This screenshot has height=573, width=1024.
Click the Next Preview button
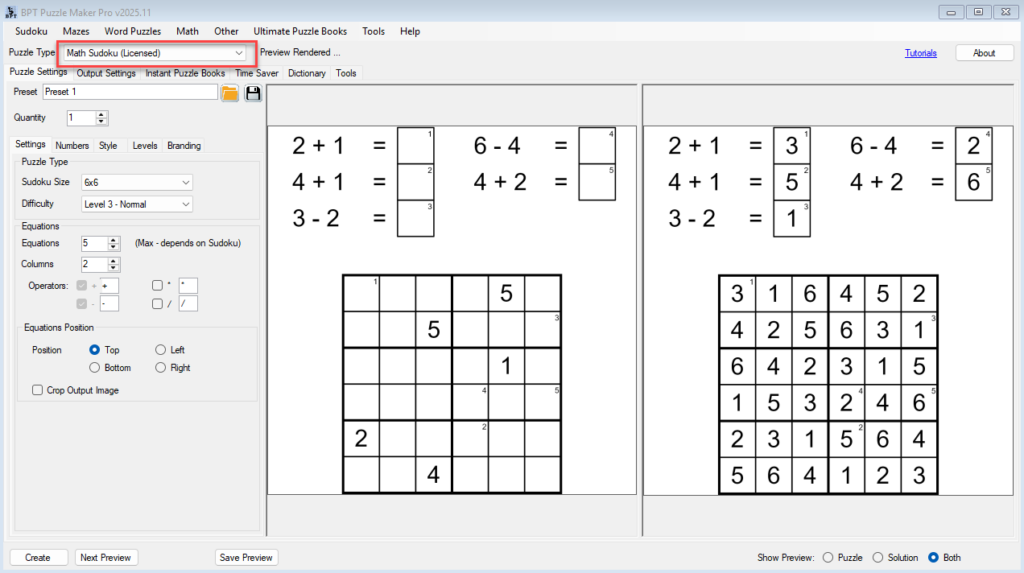point(105,557)
